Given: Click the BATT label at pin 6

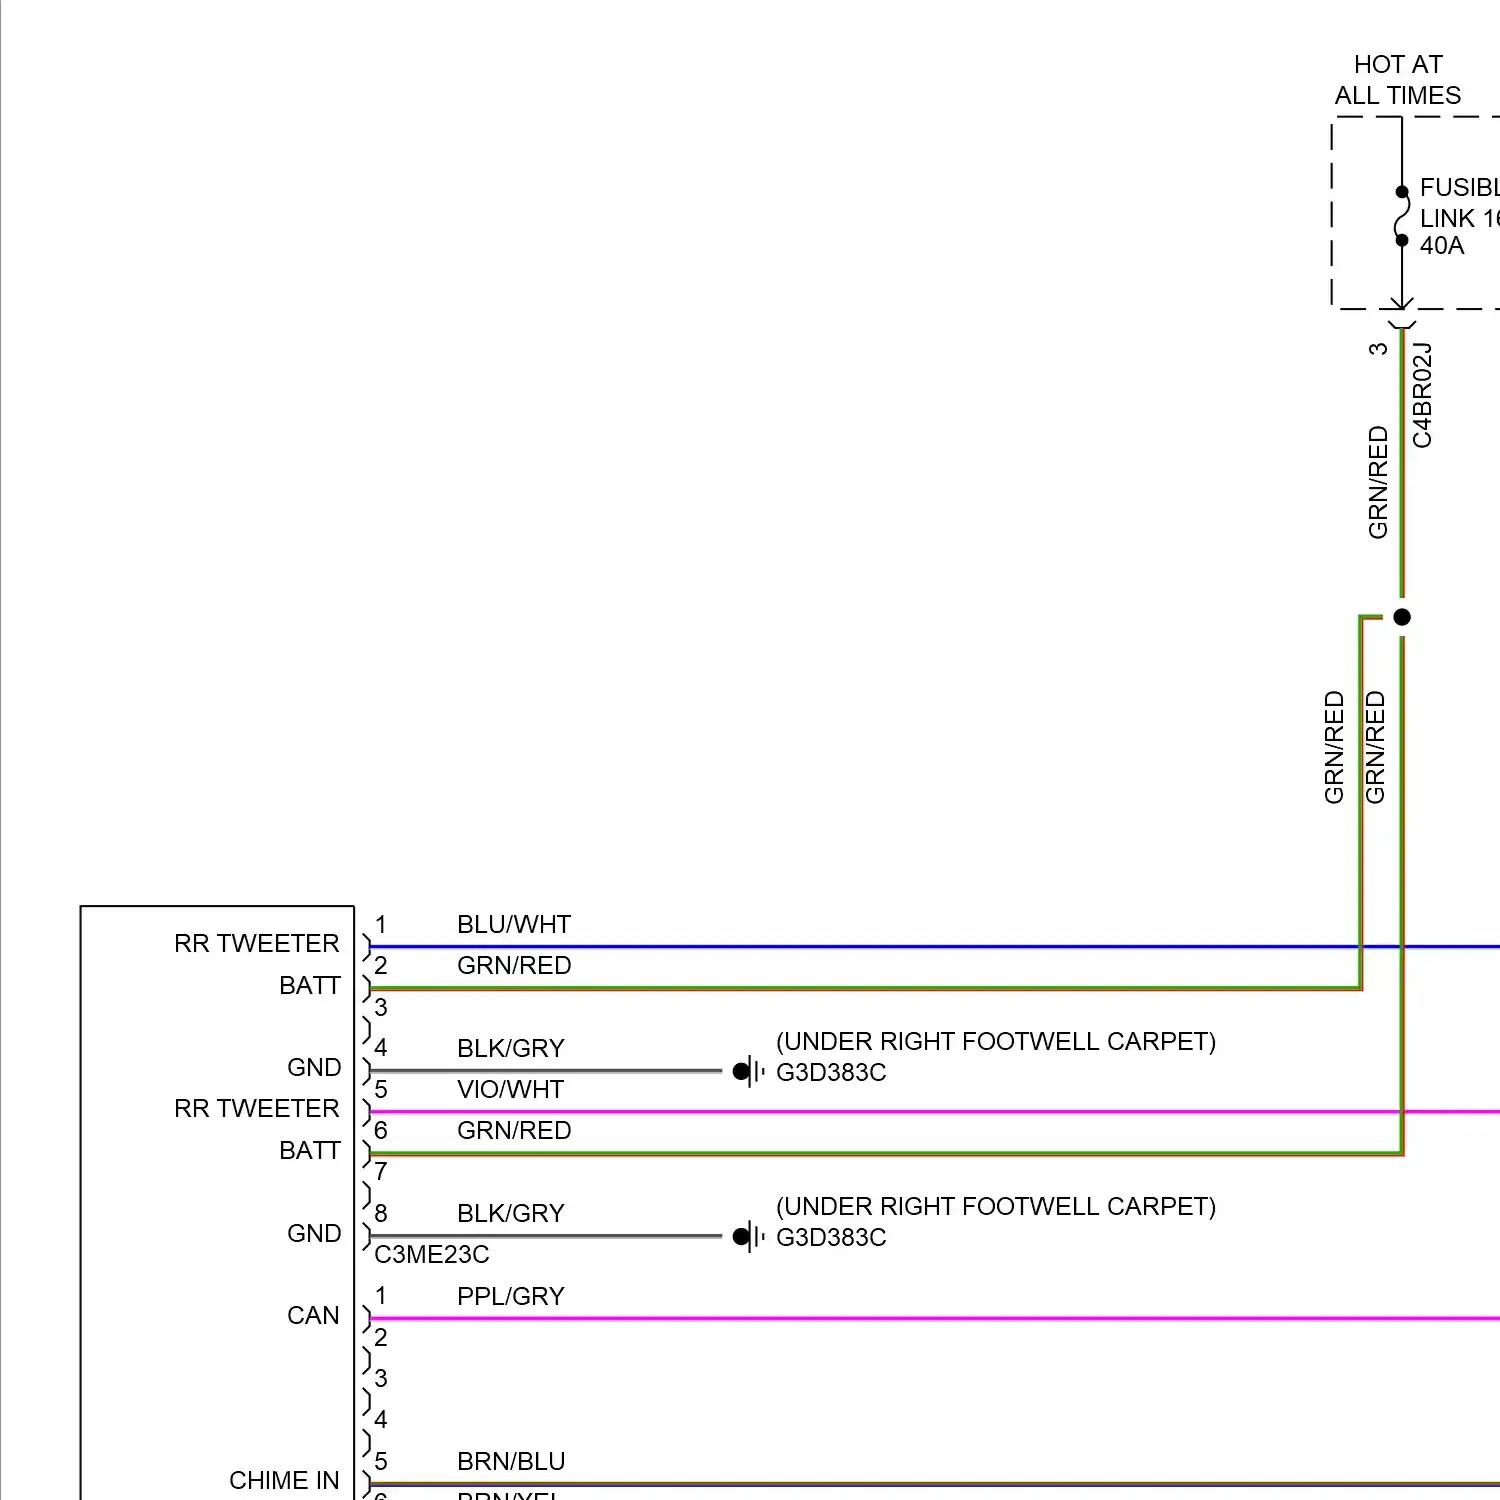Looking at the screenshot, I should 310,1150.
